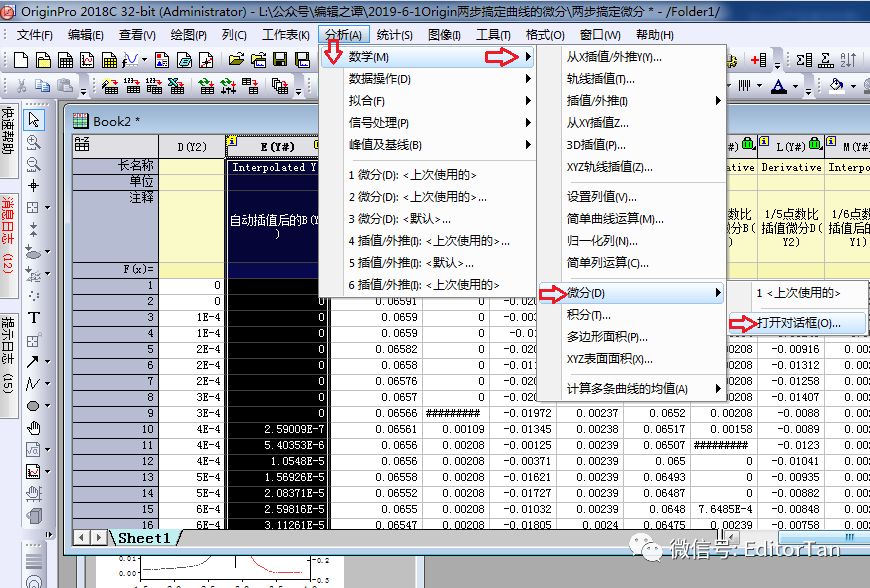The image size is (870, 588).
Task: Click the Statistics on Columns sigma icon
Action: coord(804,59)
